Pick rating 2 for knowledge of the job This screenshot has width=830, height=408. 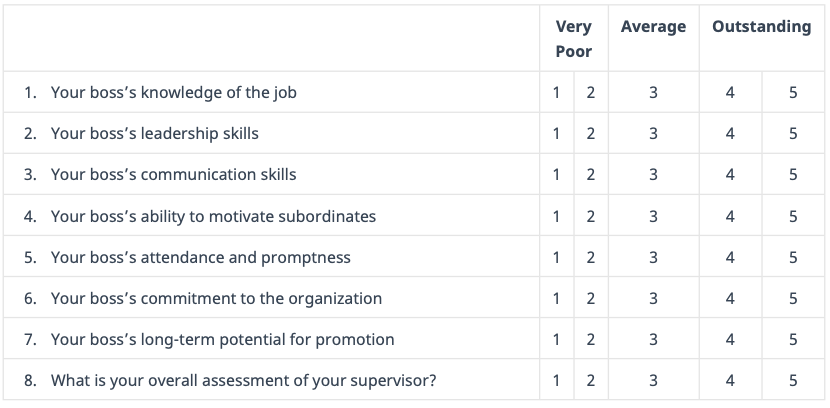point(590,93)
